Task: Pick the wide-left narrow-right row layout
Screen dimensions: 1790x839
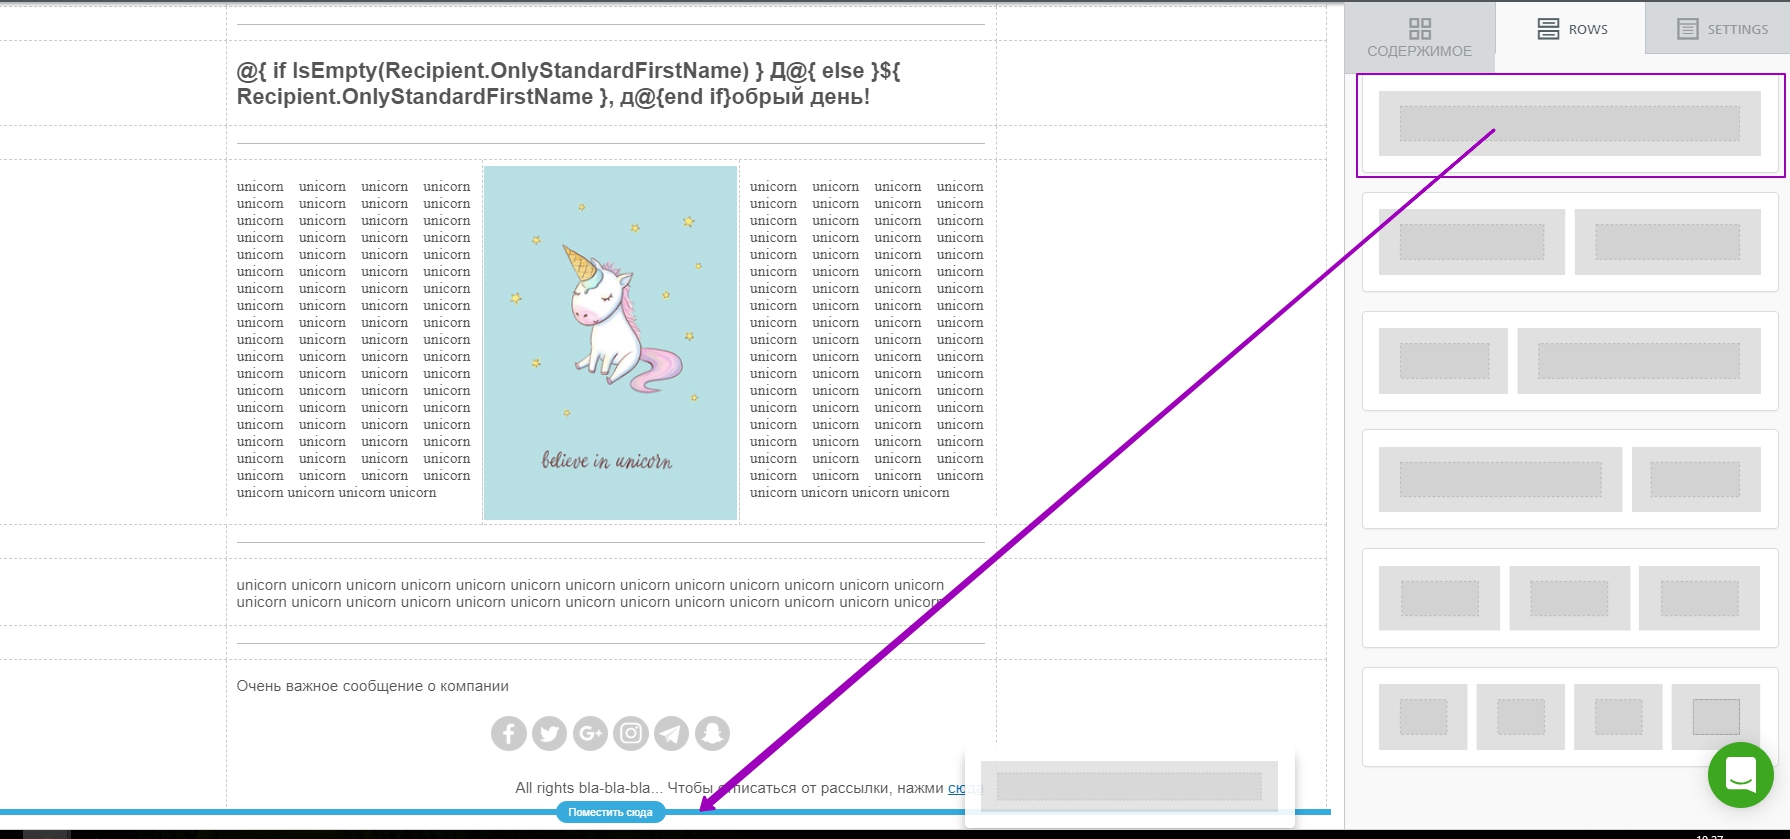Action: tap(1570, 479)
